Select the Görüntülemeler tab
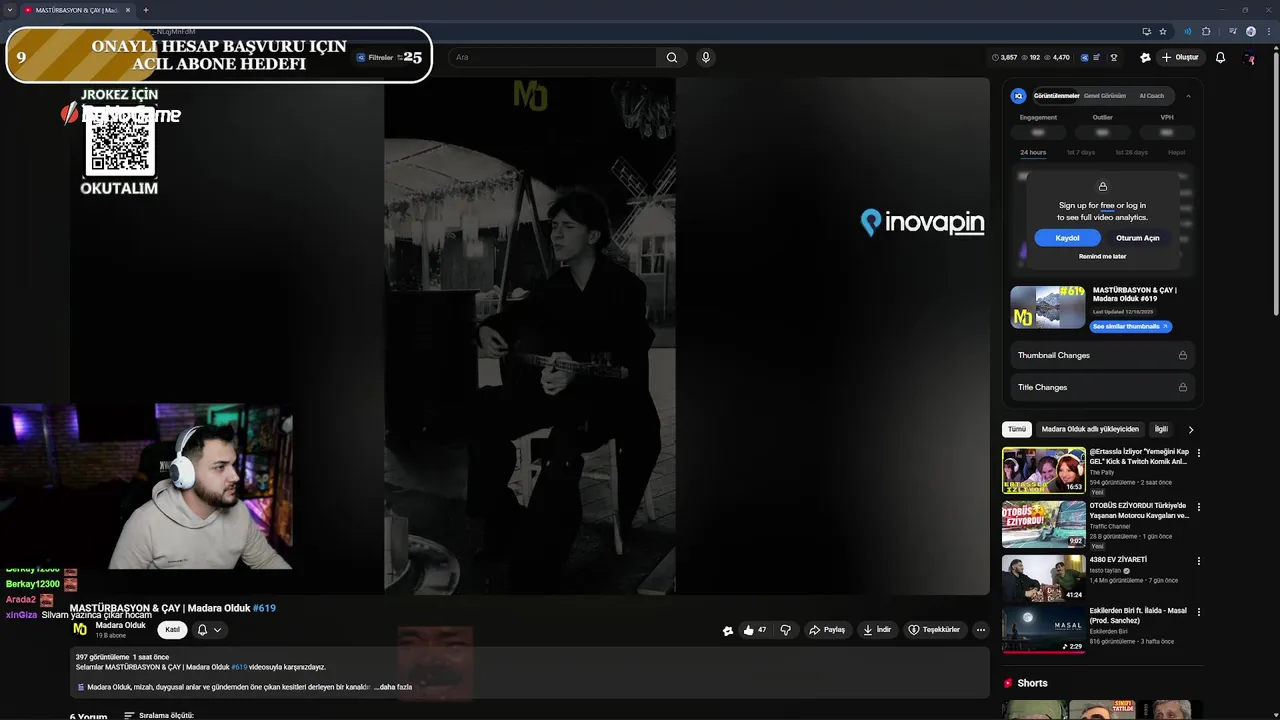Image resolution: width=1280 pixels, height=720 pixels. [x=1056, y=96]
